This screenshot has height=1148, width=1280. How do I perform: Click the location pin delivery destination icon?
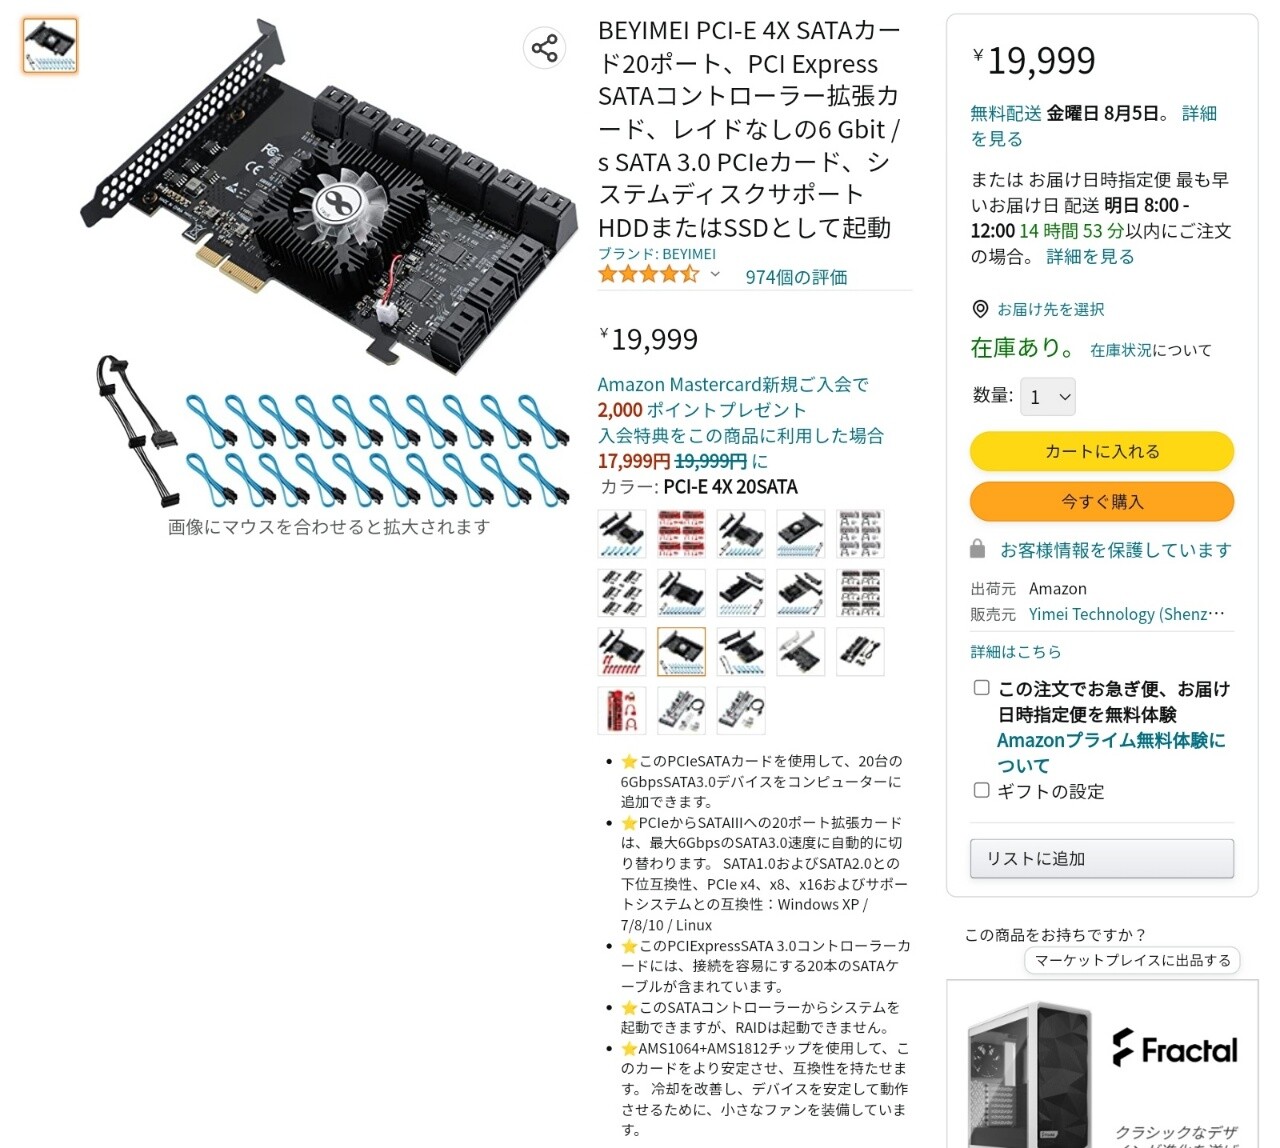tap(980, 309)
